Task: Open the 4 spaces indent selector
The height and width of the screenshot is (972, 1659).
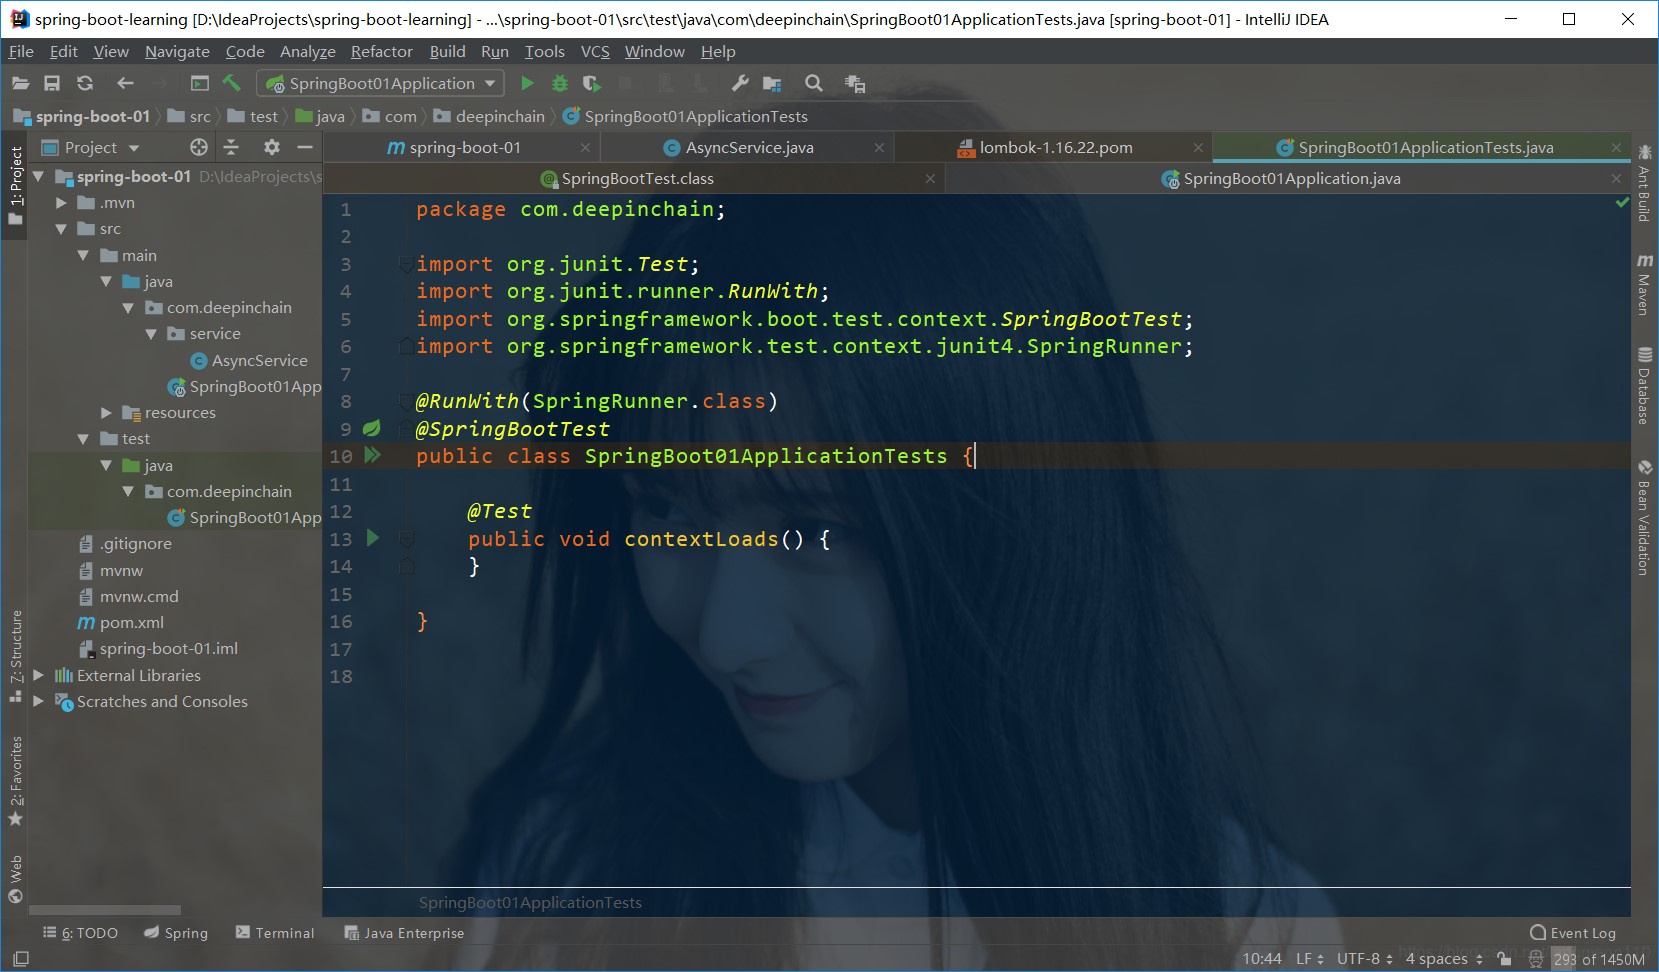Action: coord(1444,959)
